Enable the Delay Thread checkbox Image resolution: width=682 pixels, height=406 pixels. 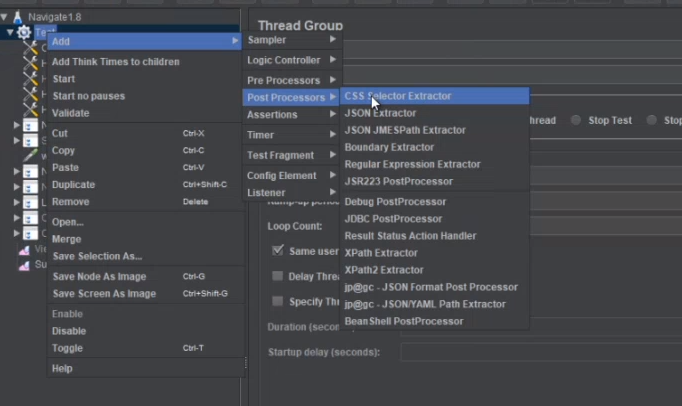tap(279, 275)
